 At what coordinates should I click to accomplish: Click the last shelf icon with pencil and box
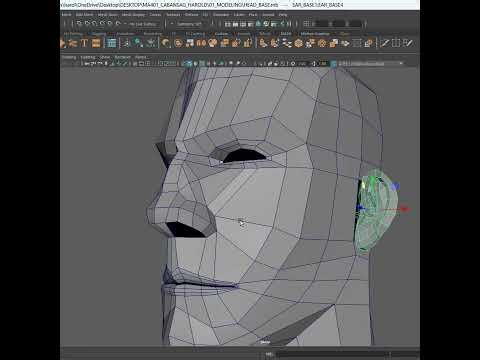[408, 43]
